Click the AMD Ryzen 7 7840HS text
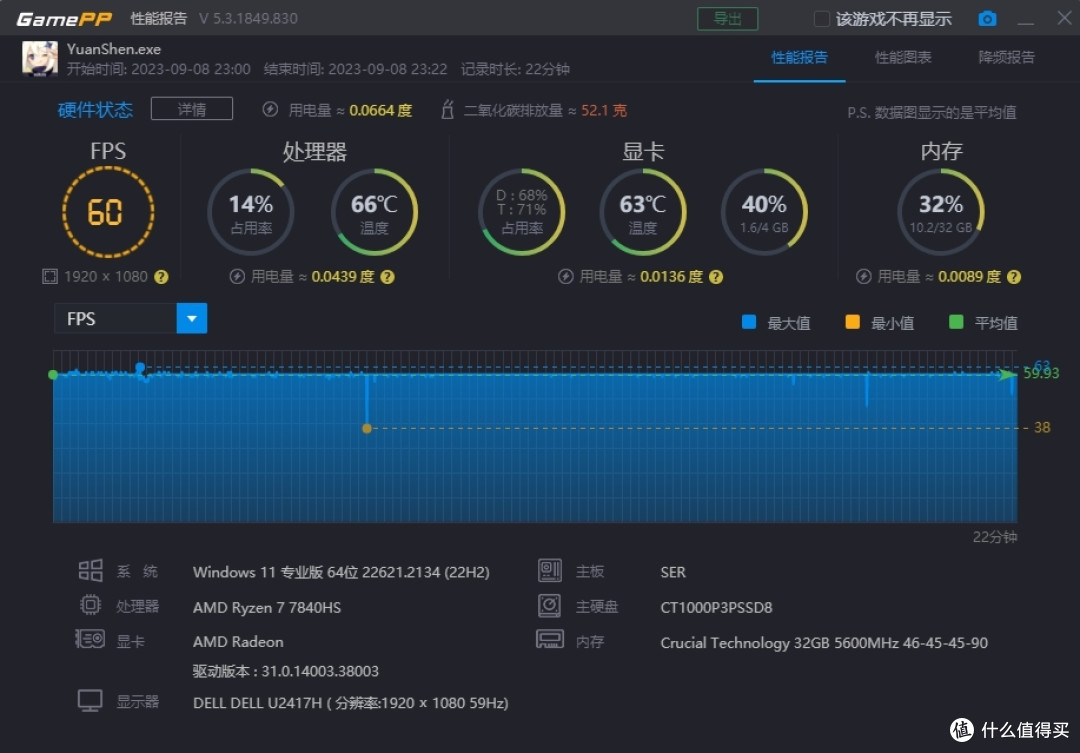The width and height of the screenshot is (1080, 753). point(267,608)
